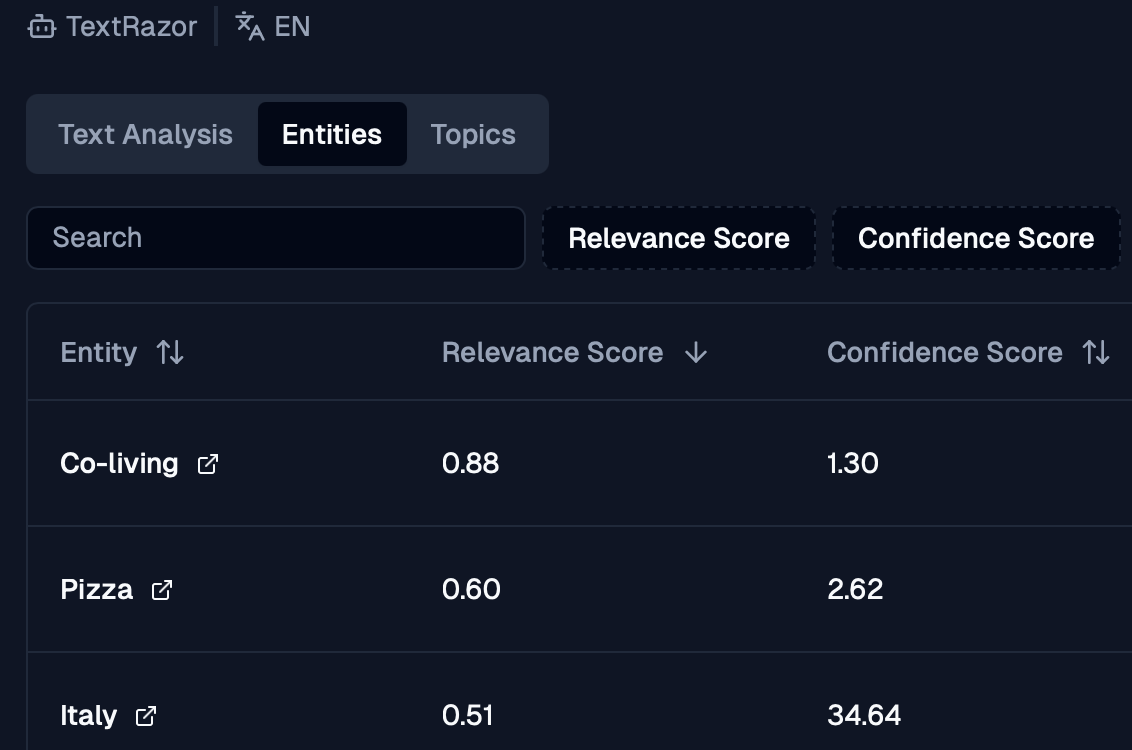Click the Relevance Score column header text
The height and width of the screenshot is (750, 1132).
pos(552,352)
